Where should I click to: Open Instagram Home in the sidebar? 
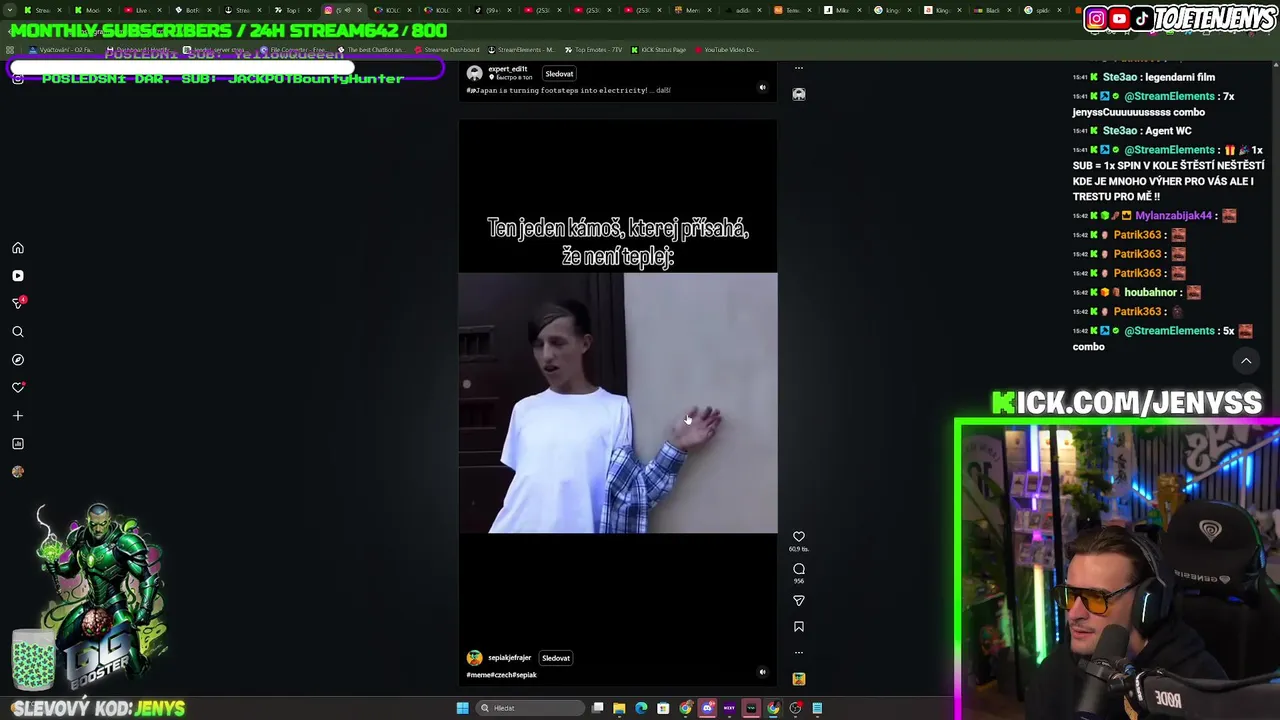pyautogui.click(x=18, y=248)
